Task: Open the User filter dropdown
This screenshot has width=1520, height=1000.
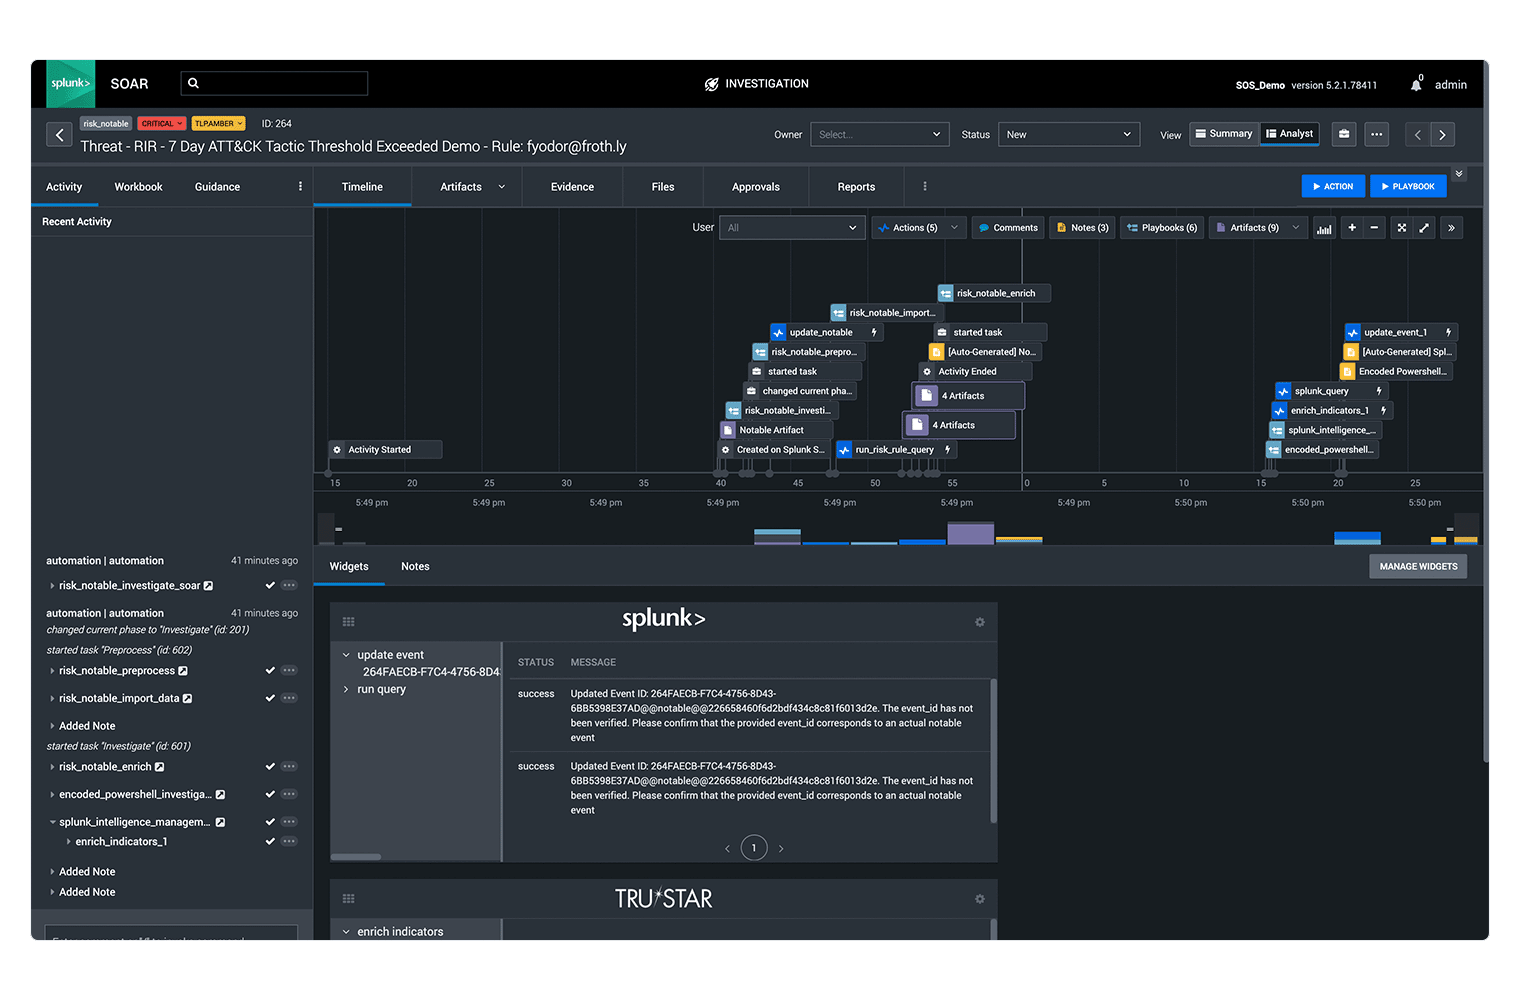Action: [792, 228]
